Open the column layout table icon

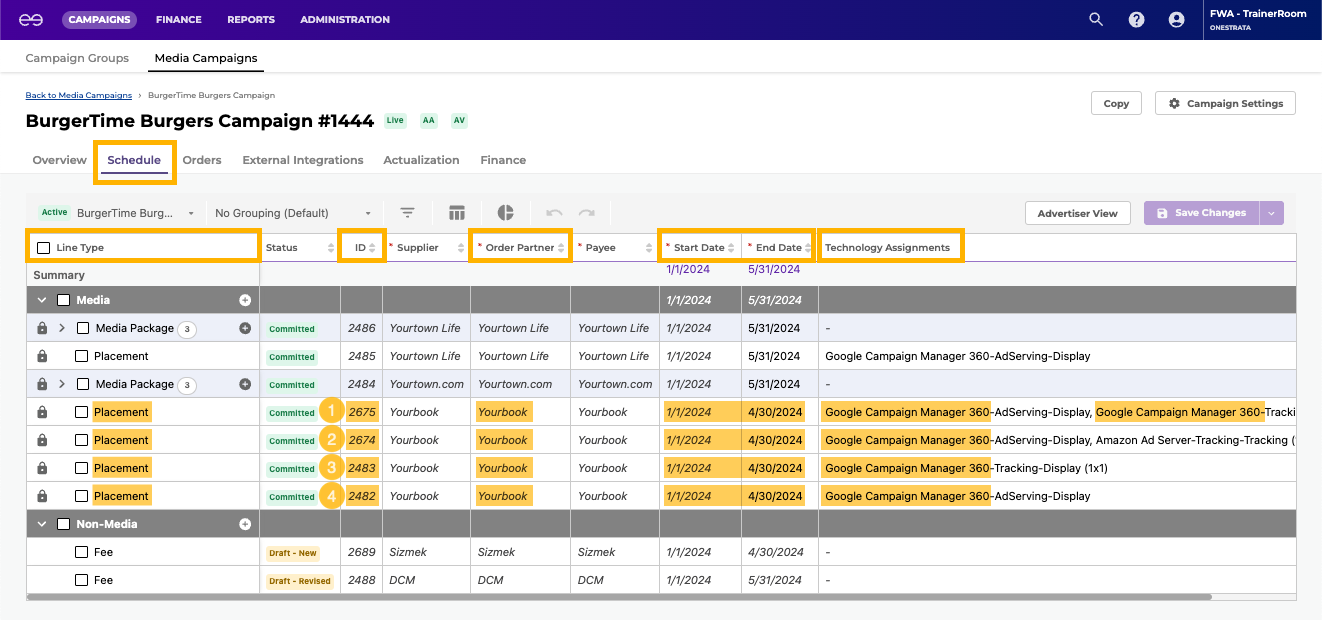pos(457,213)
